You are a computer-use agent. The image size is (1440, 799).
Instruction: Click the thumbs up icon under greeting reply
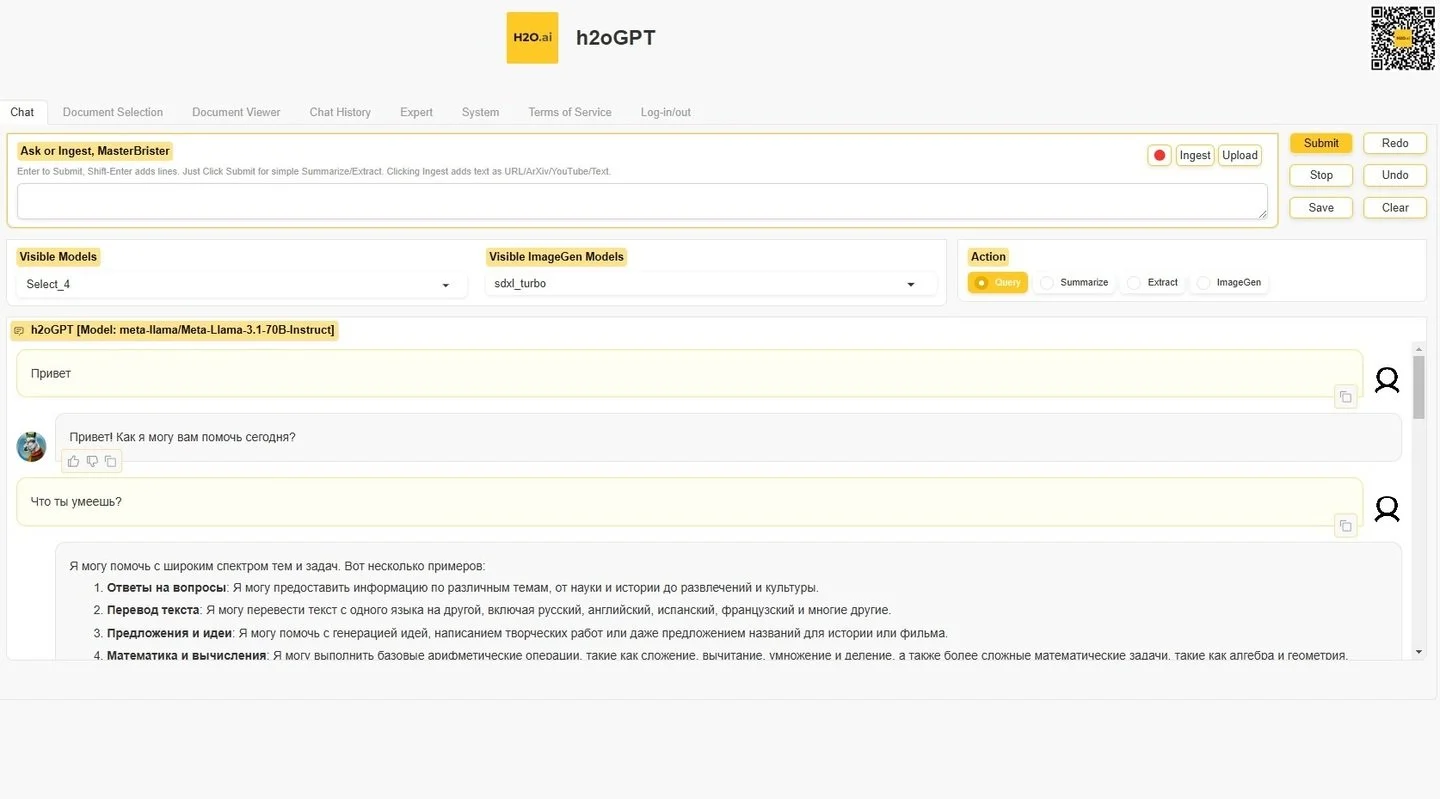pos(73,461)
